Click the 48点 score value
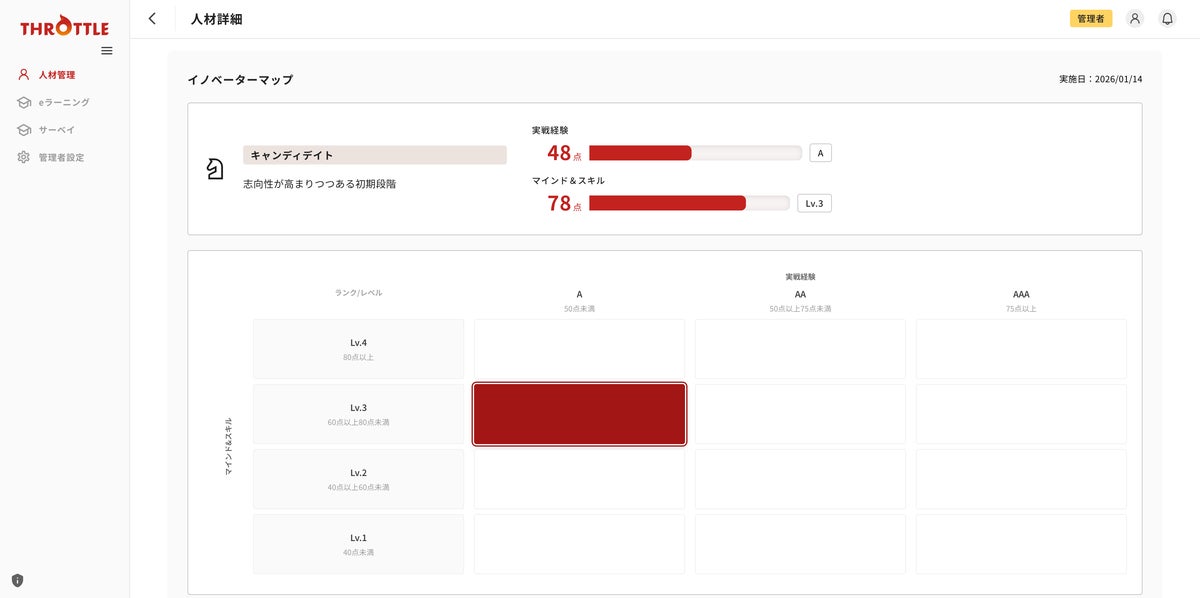 [x=564, y=153]
